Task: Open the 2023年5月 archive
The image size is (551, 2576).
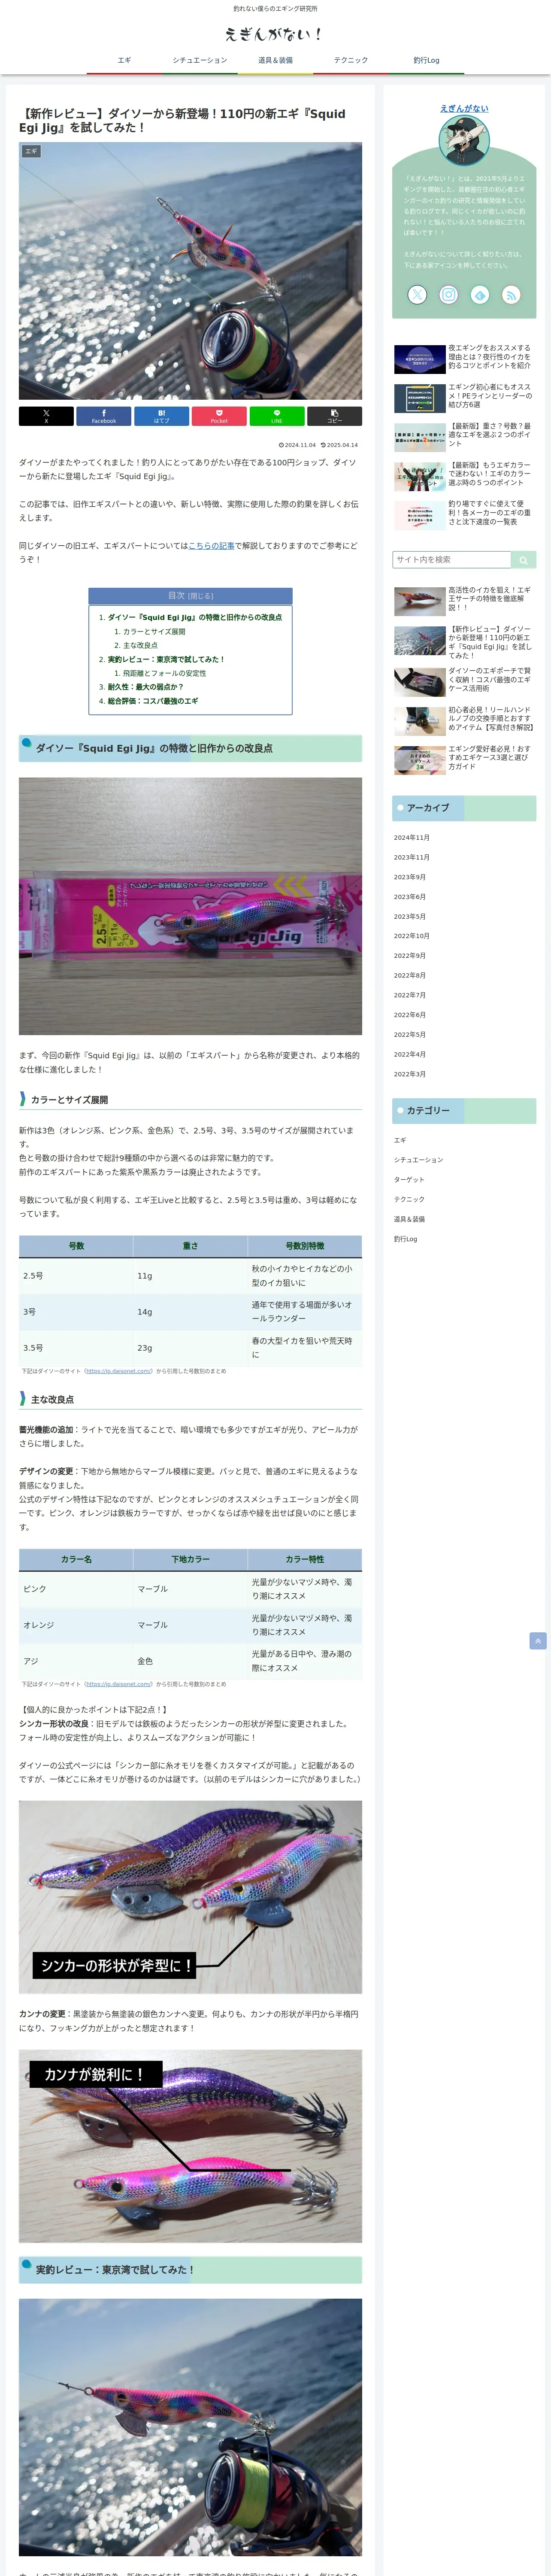Action: 409,917
